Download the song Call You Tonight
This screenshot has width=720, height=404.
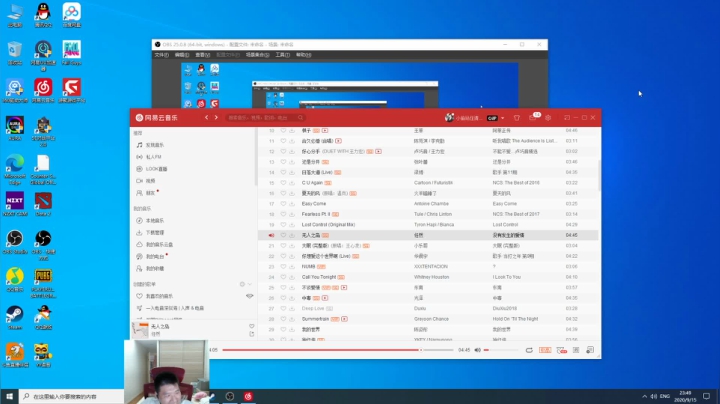tap(292, 277)
